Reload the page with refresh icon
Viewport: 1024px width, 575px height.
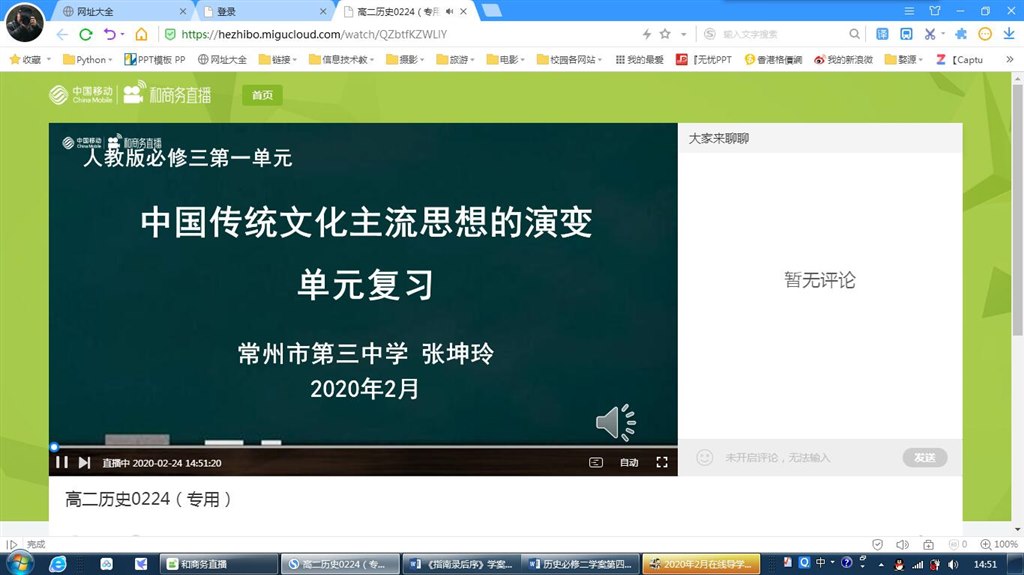click(86, 34)
